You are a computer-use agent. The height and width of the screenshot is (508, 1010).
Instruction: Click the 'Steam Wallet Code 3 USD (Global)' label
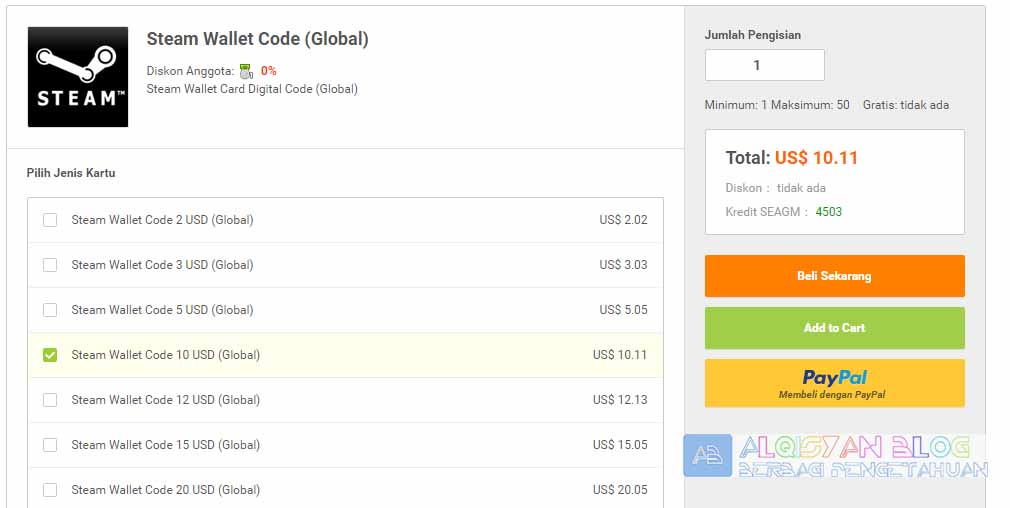(x=162, y=265)
